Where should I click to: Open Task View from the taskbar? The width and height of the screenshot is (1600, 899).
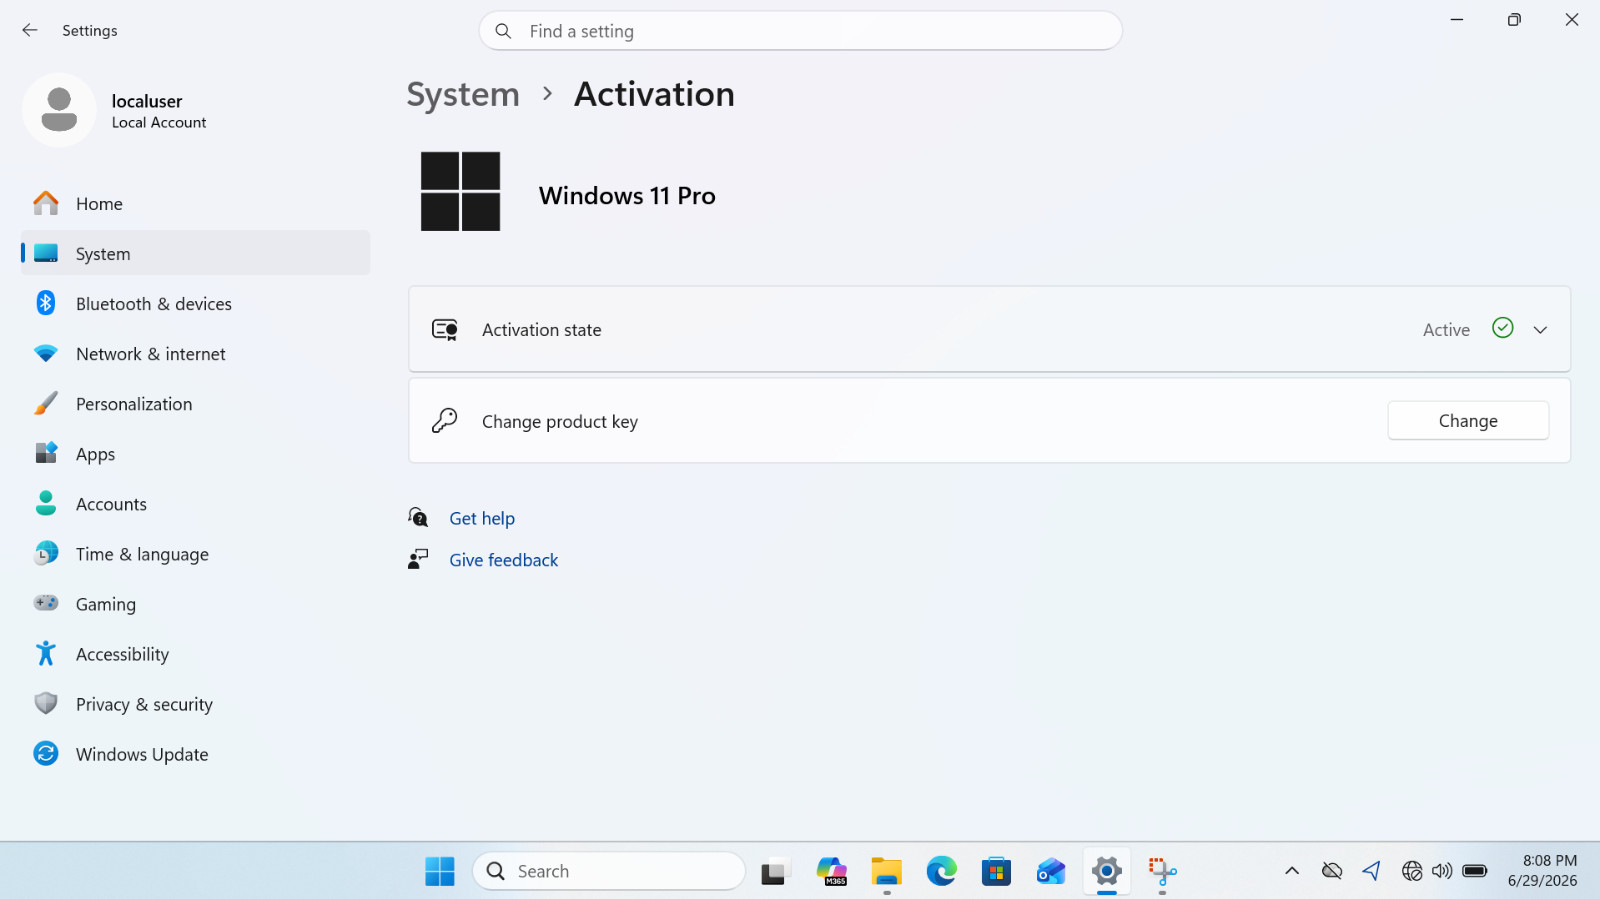(x=775, y=871)
